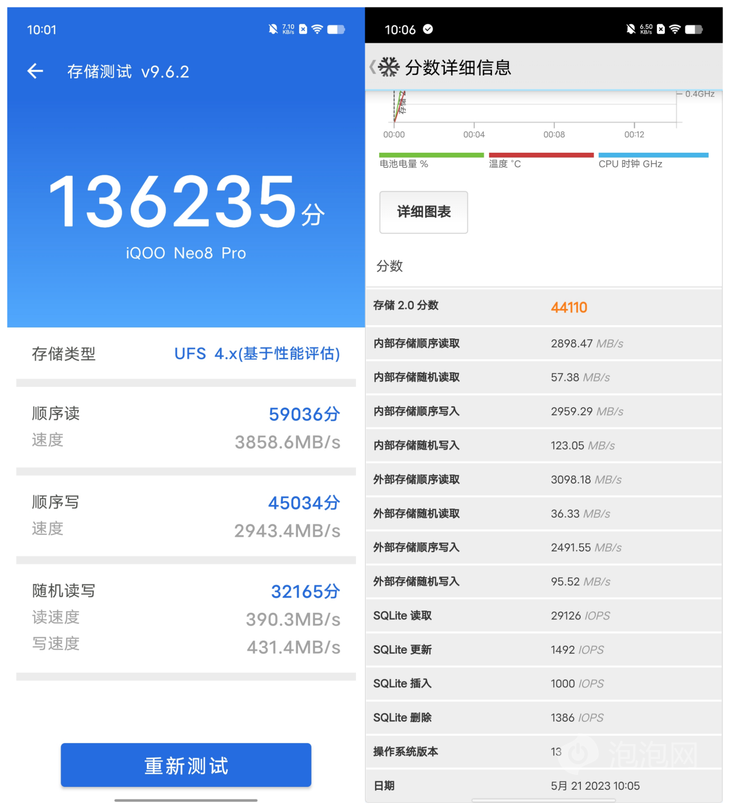Tap the UFS 4.x storage type text
Viewport: 730px width, 810px height.
pos(257,354)
